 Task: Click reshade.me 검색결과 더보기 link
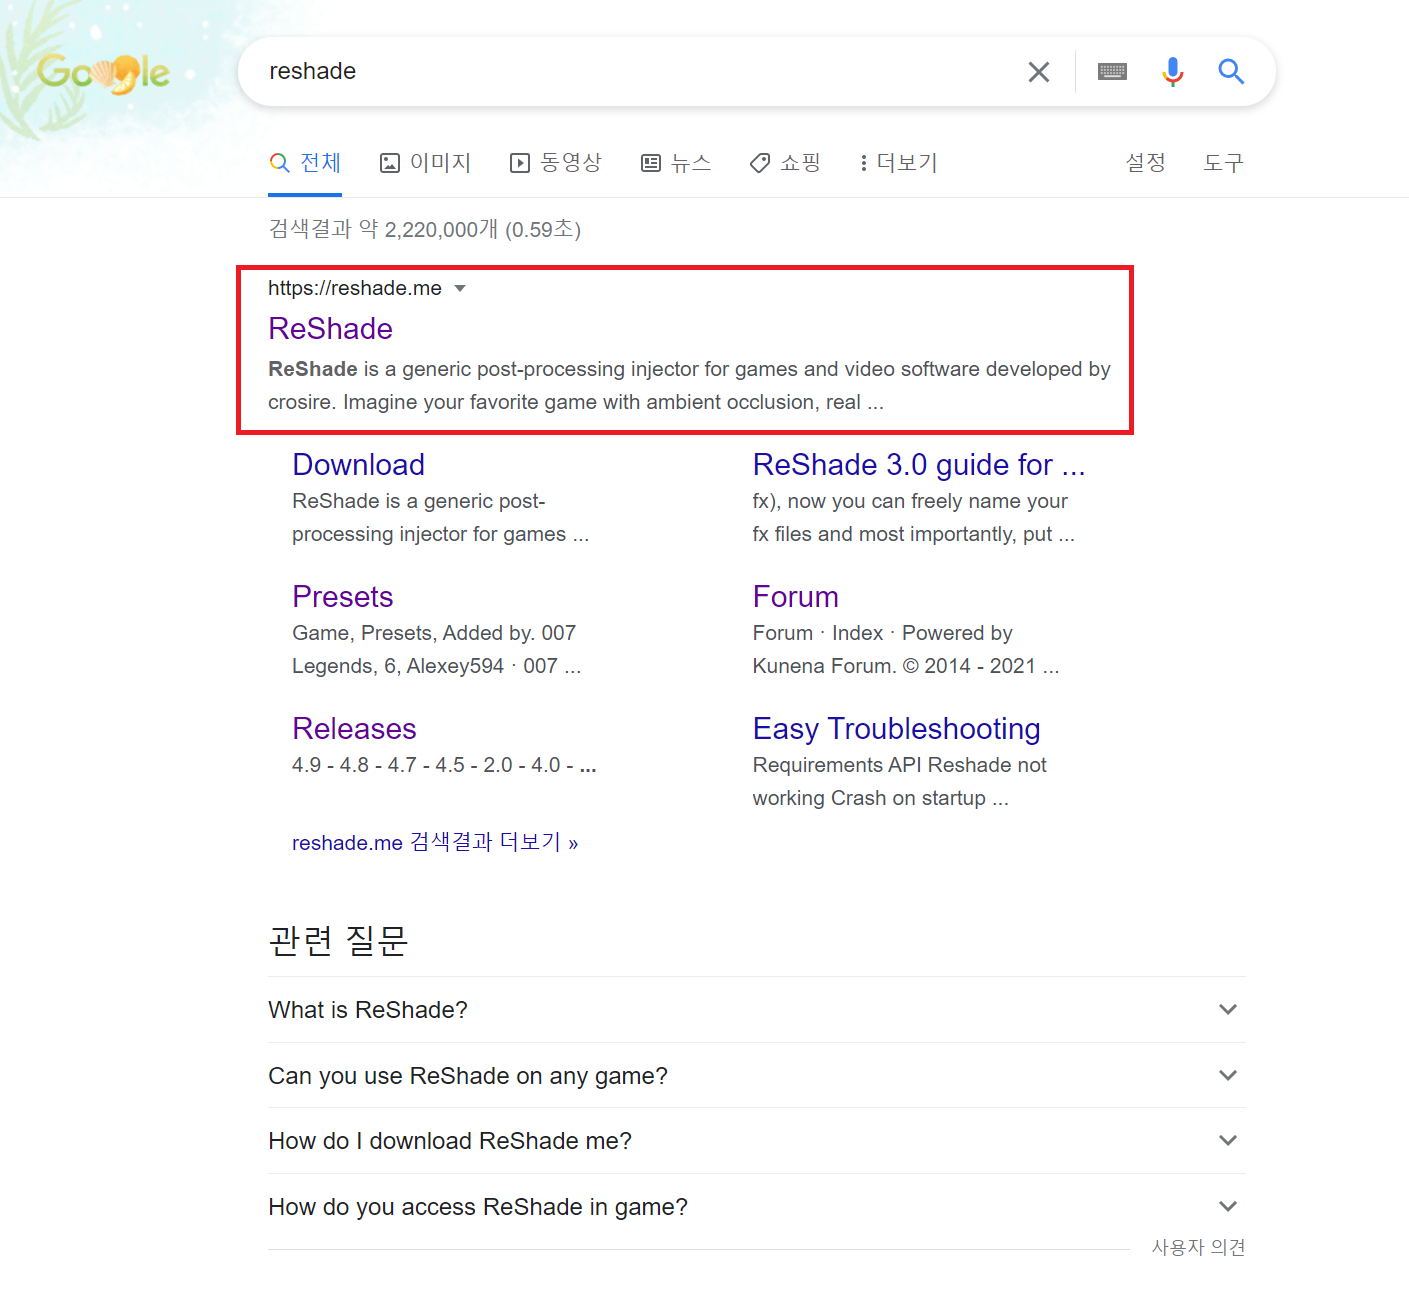pyautogui.click(x=435, y=843)
